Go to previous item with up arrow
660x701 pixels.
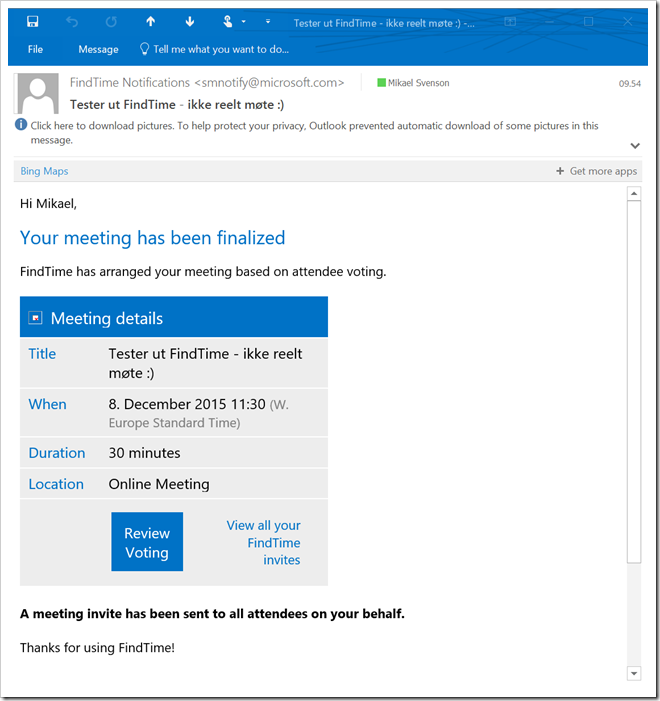(x=151, y=21)
